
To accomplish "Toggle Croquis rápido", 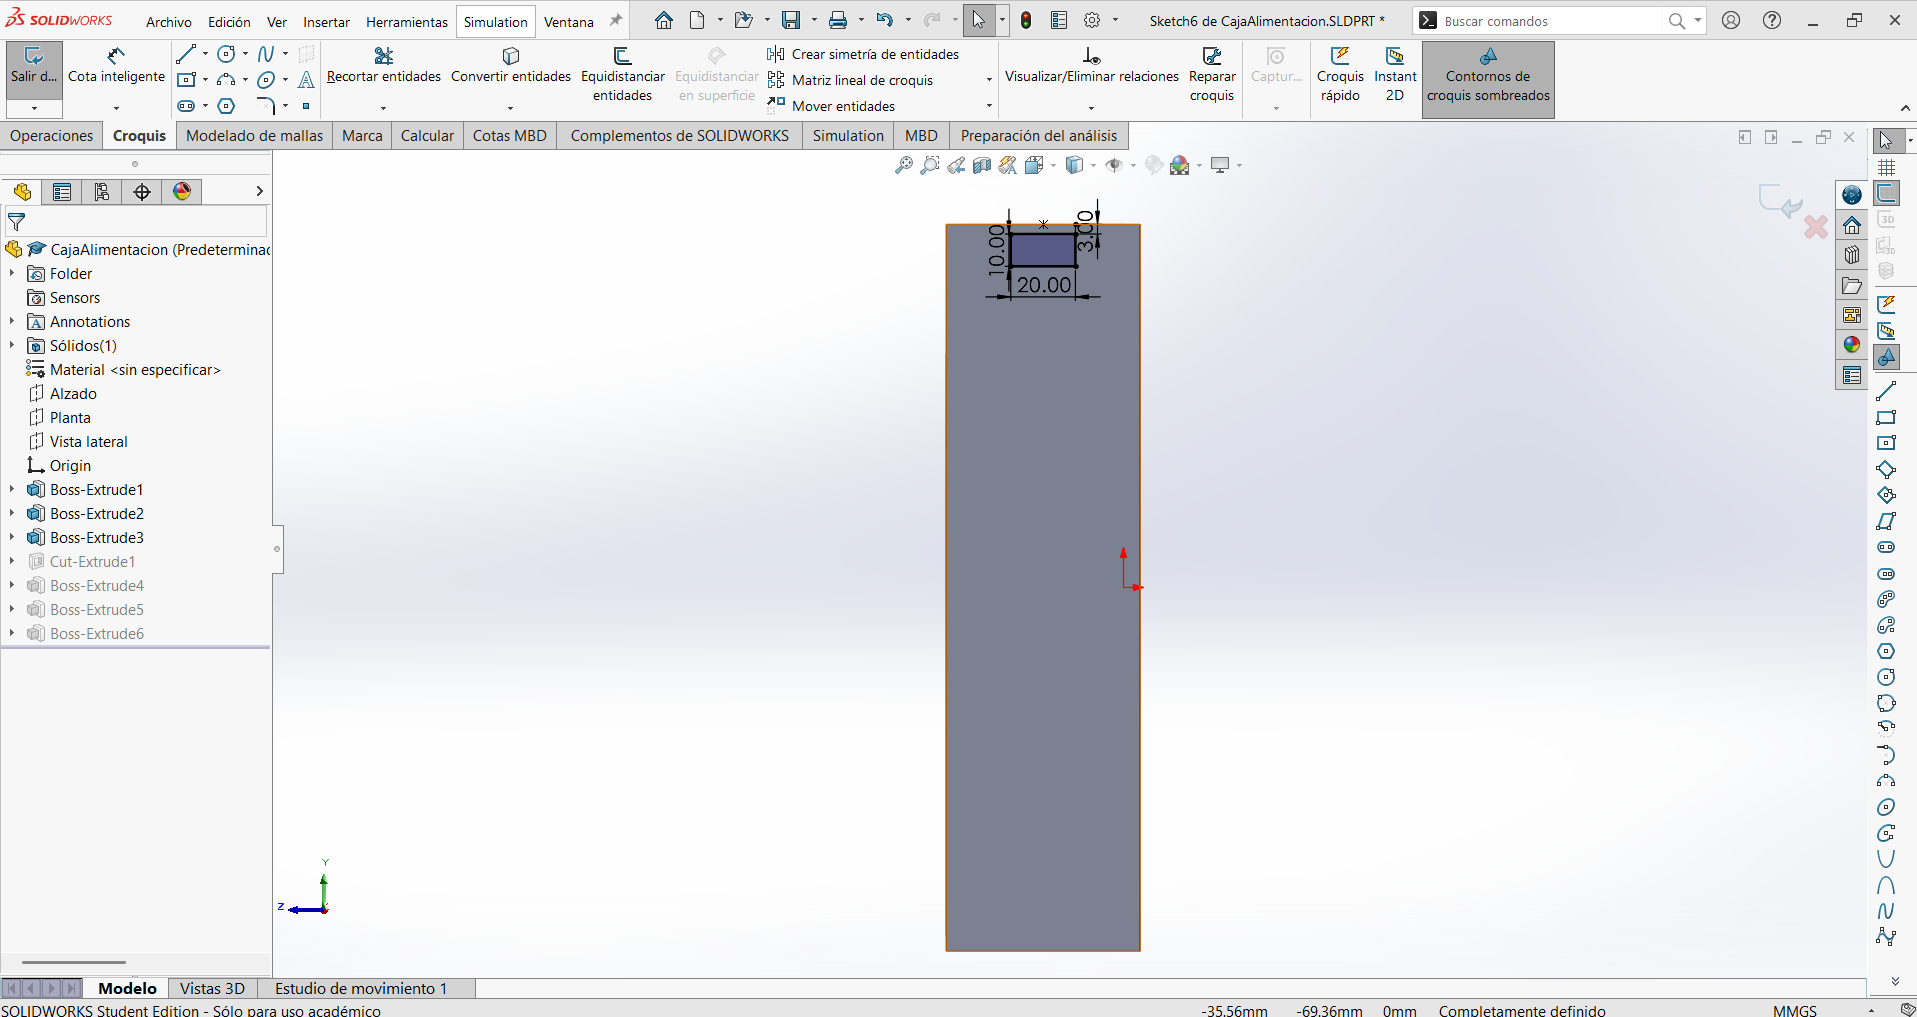I will (1340, 76).
